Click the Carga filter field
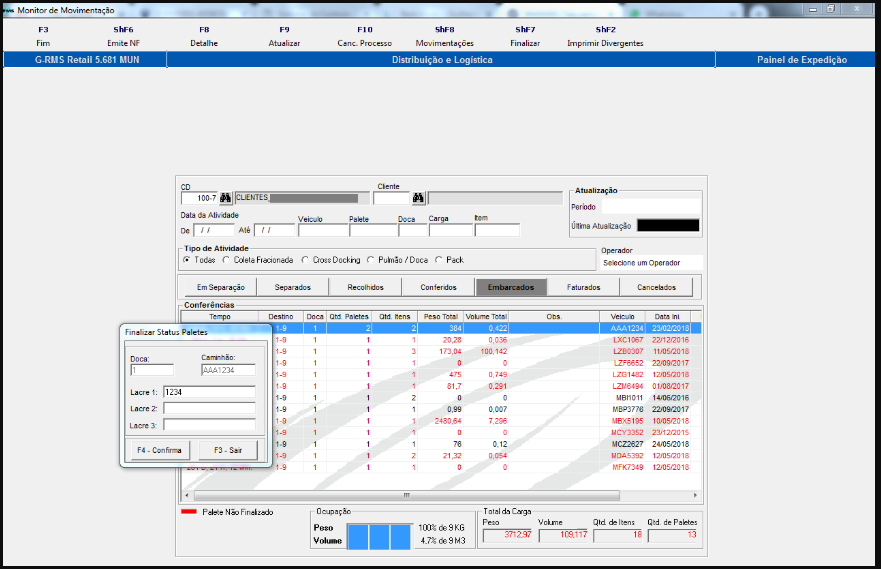 click(451, 230)
